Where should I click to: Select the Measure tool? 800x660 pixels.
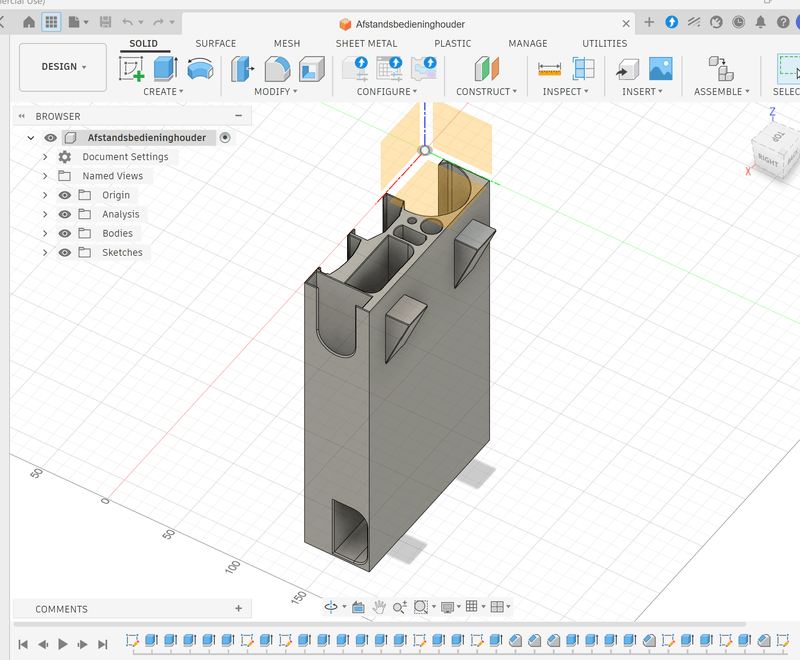[549, 69]
